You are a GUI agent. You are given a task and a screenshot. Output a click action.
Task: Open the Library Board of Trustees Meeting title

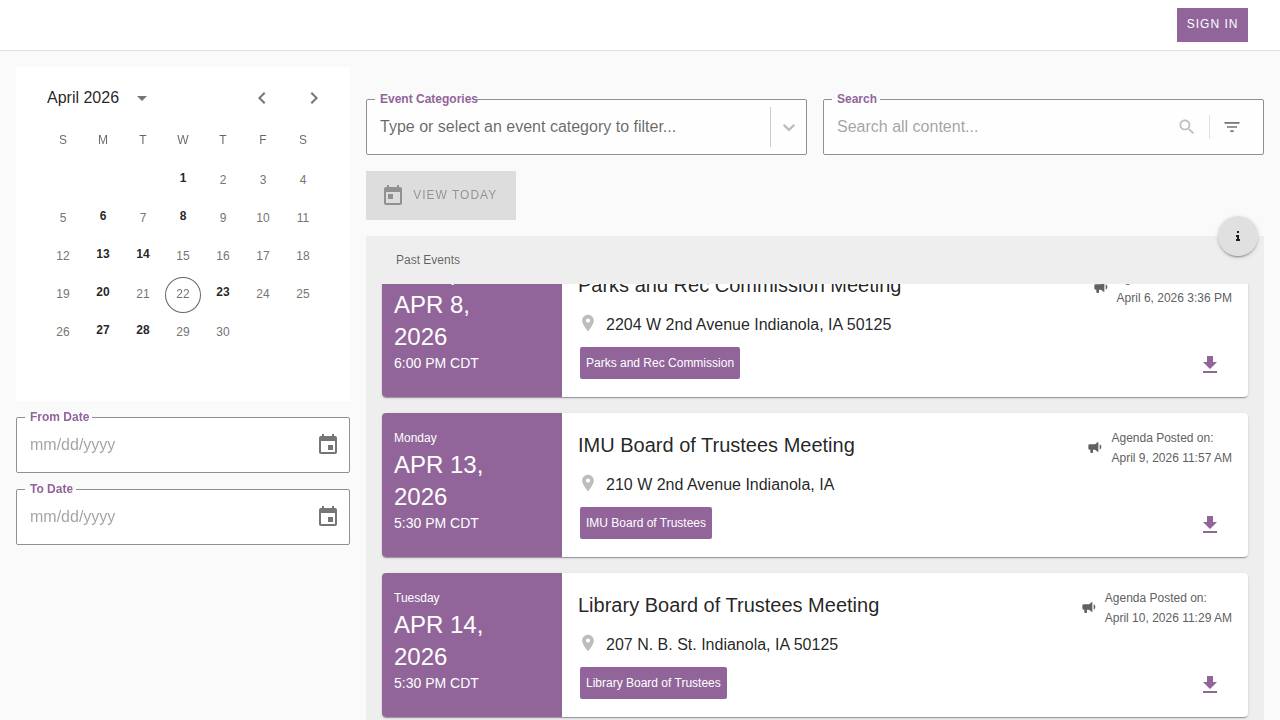(x=728, y=605)
